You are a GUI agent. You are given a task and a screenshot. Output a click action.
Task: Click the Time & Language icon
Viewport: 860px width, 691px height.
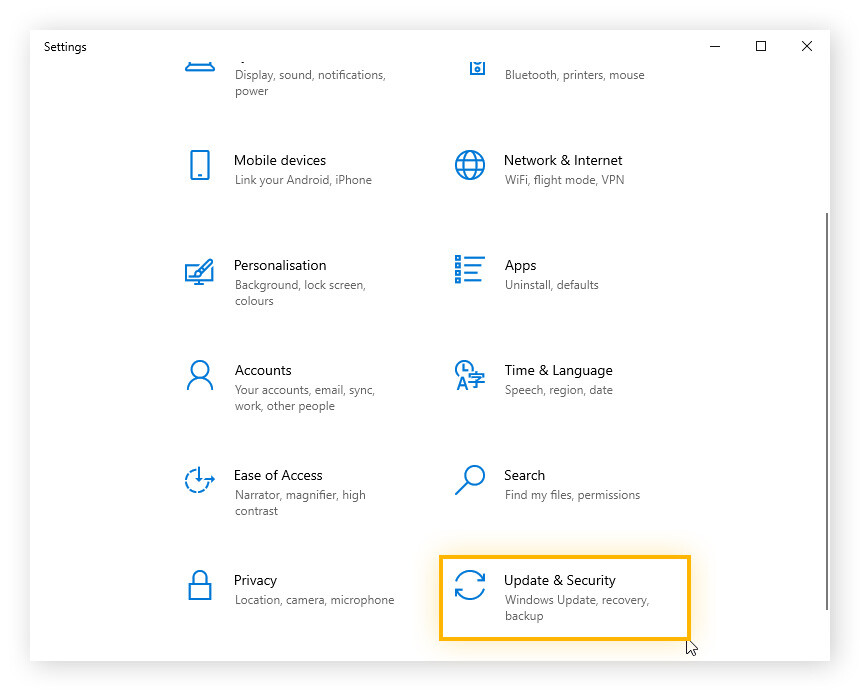click(x=470, y=376)
